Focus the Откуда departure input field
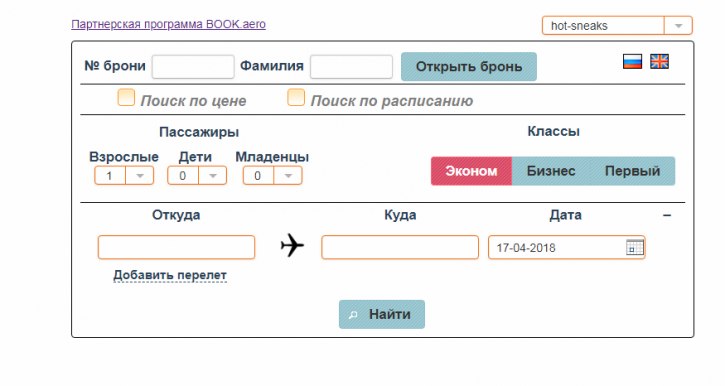The width and height of the screenshot is (725, 386). 176,247
